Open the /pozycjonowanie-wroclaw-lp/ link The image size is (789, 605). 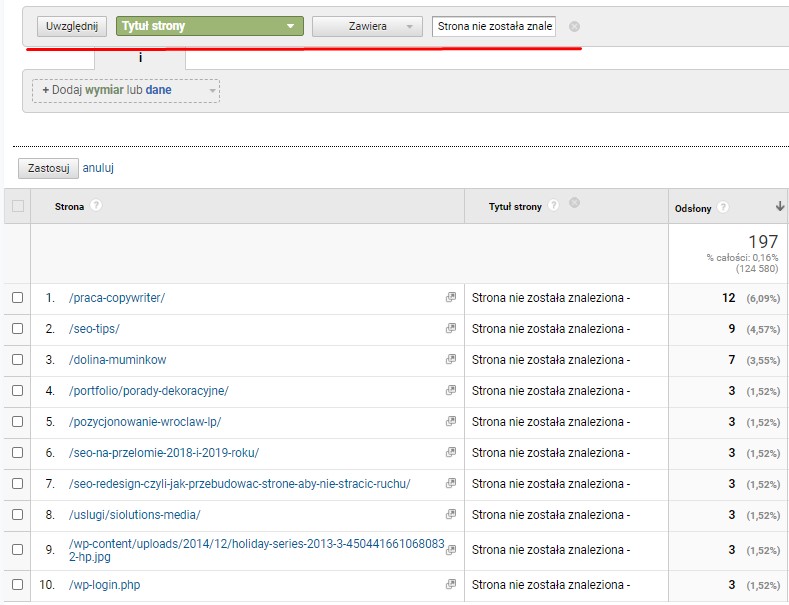click(x=145, y=422)
